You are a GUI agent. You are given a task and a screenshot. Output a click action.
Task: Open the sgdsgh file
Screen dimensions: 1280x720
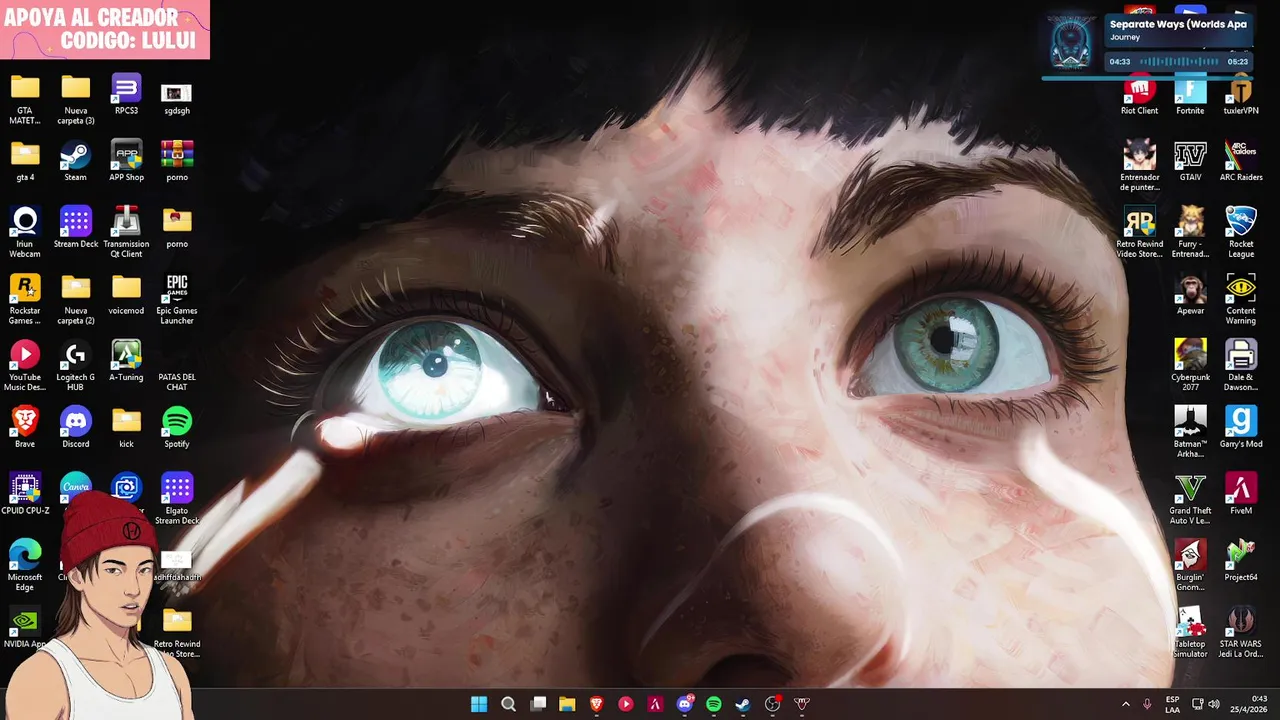(177, 99)
